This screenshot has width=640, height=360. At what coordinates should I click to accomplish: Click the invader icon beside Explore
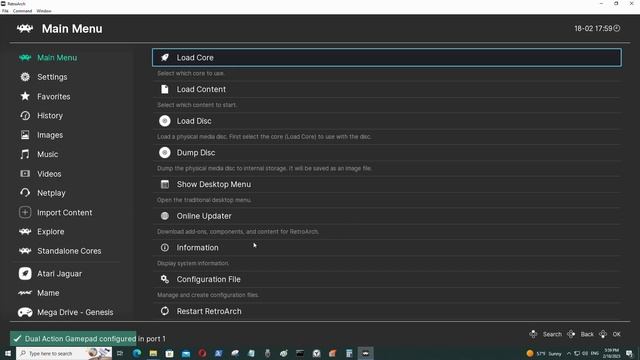25,231
